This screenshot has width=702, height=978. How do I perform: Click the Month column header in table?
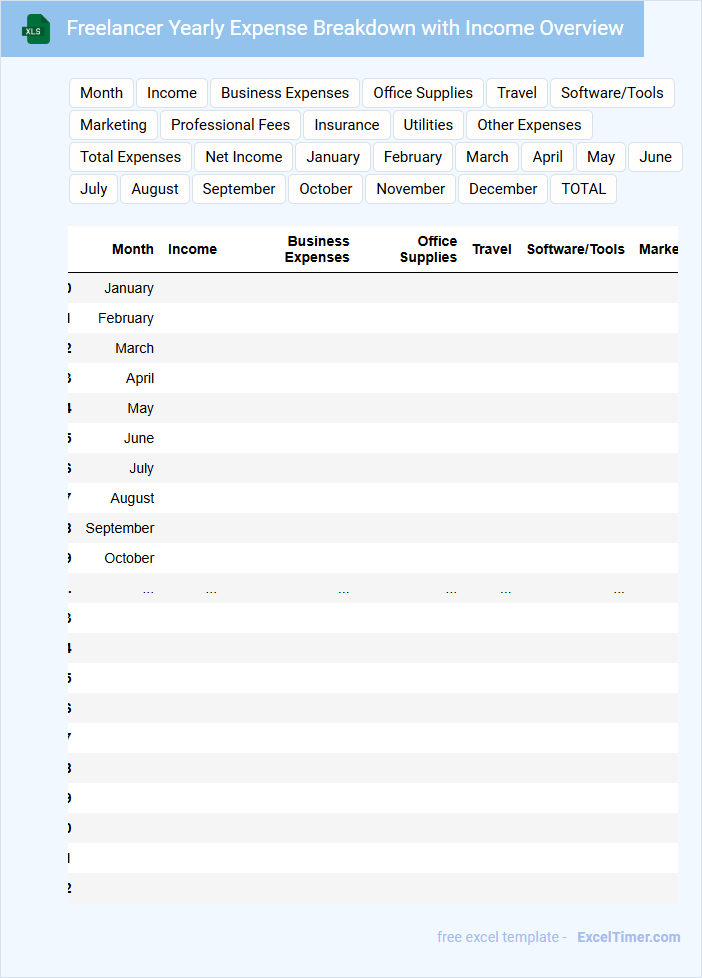[x=133, y=249]
